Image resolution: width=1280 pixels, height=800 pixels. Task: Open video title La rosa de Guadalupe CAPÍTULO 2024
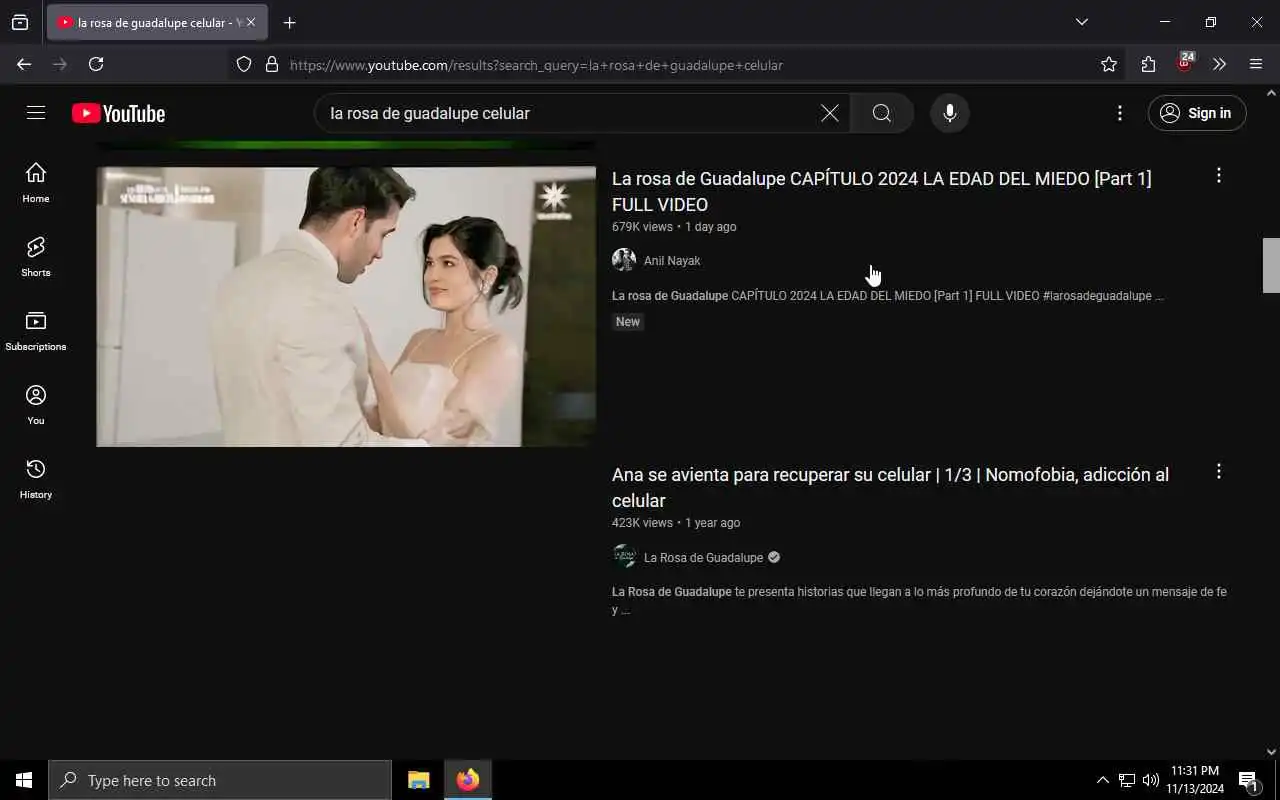tap(881, 191)
